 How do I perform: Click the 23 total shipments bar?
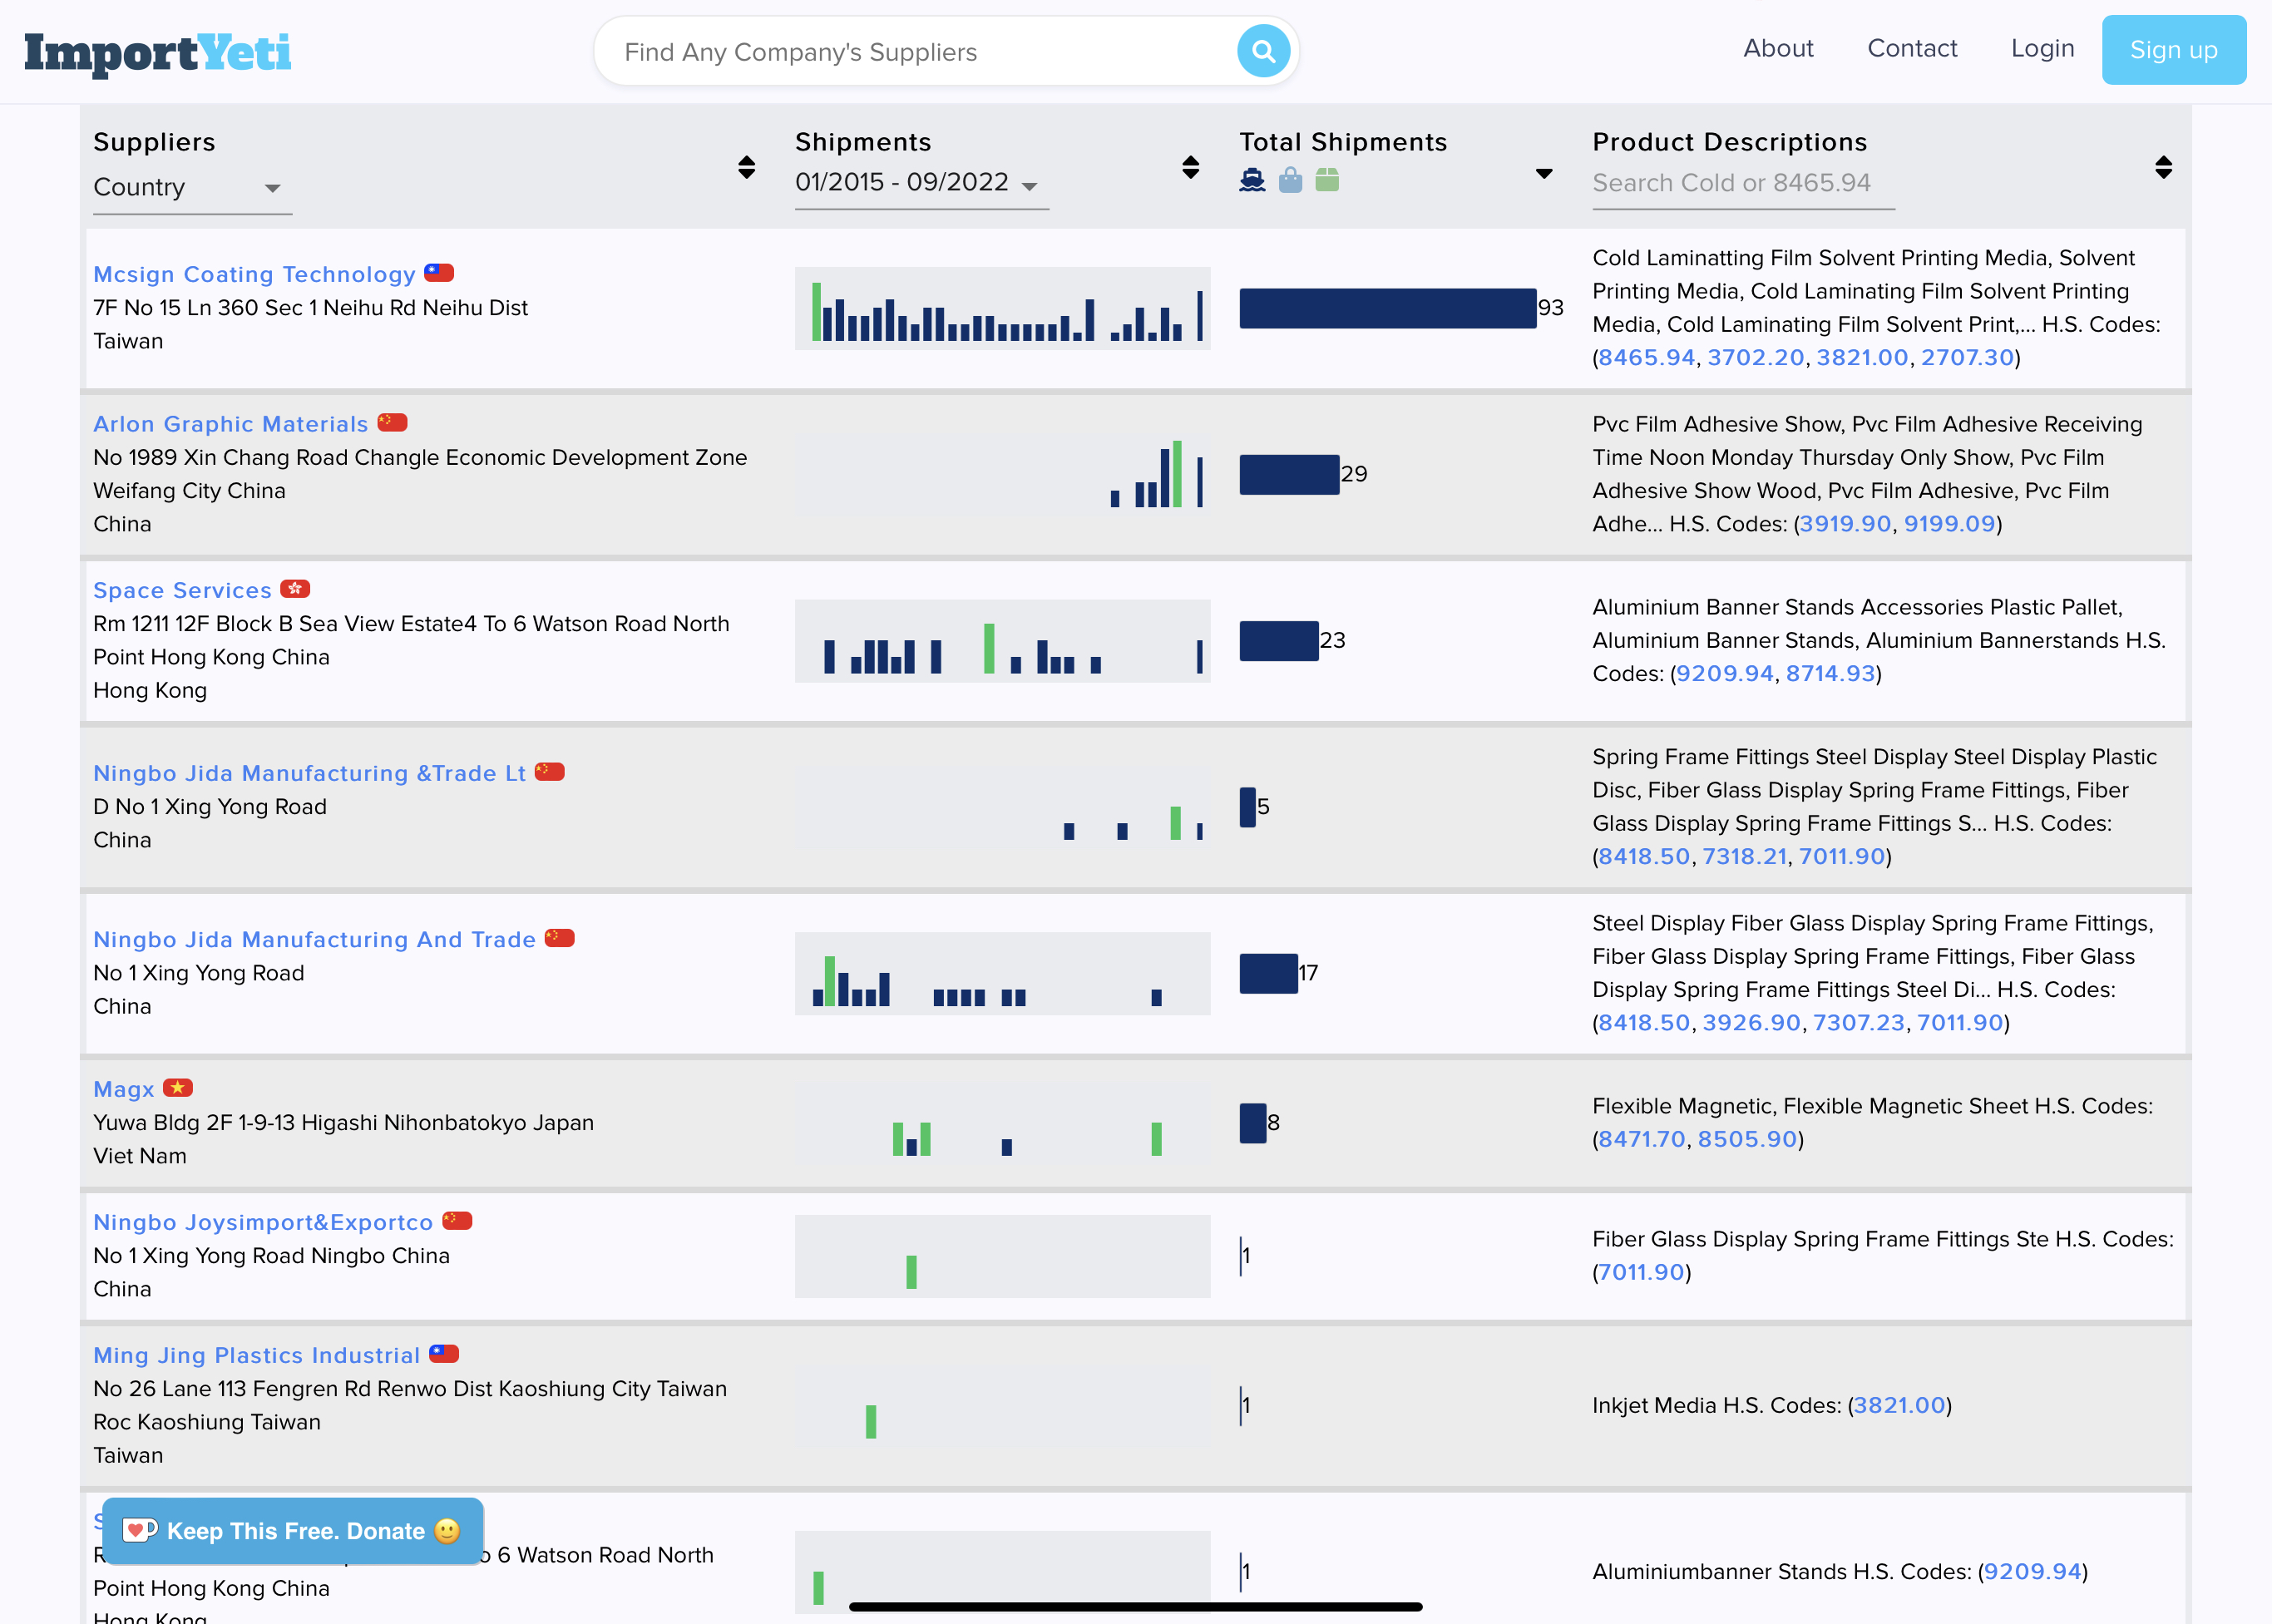[1278, 641]
